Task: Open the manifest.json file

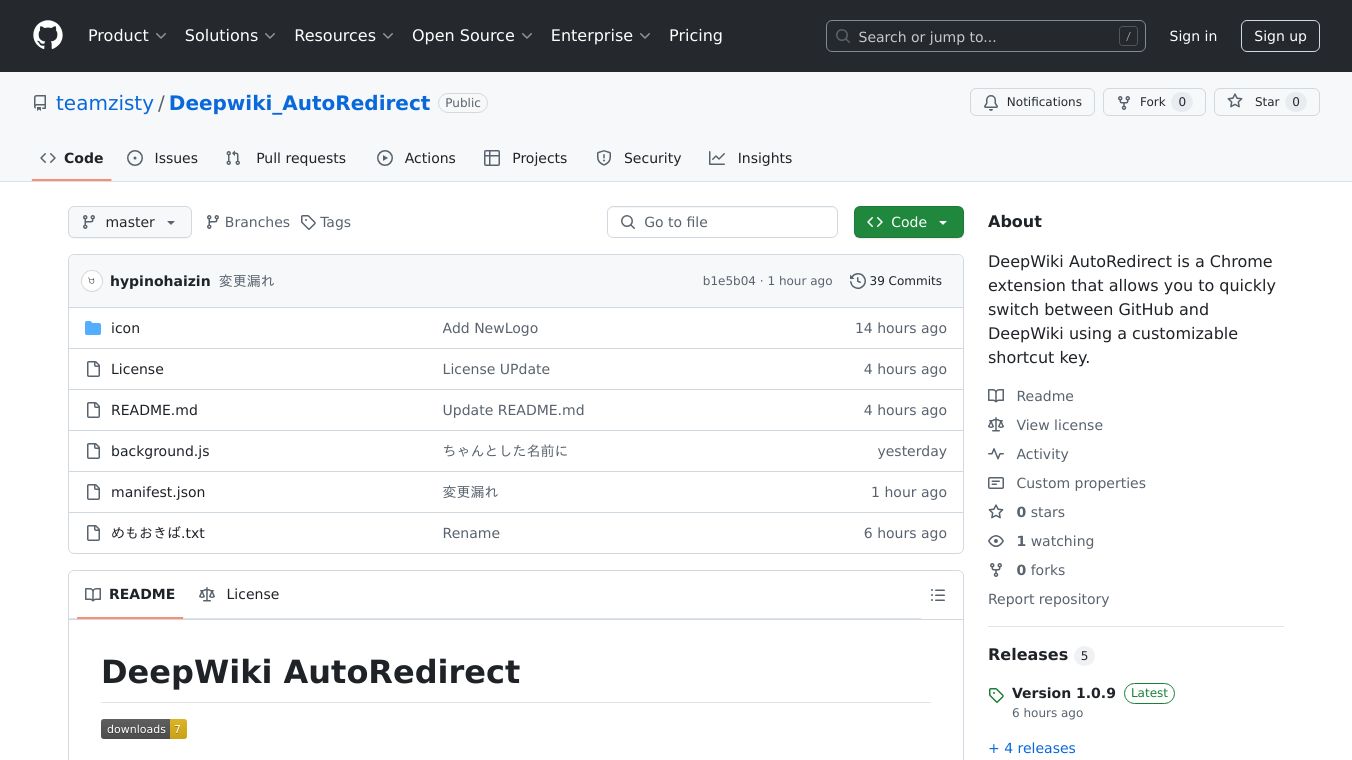Action: [x=158, y=492]
